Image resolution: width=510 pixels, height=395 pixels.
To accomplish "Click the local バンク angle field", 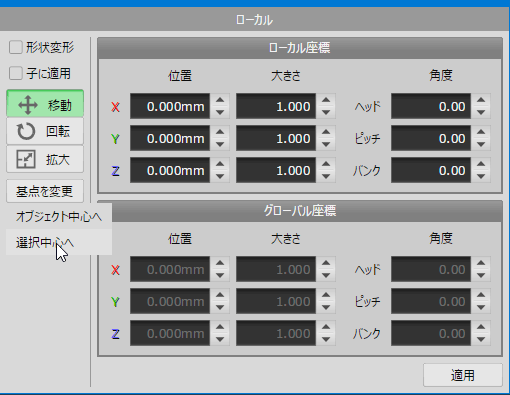I will (431, 170).
